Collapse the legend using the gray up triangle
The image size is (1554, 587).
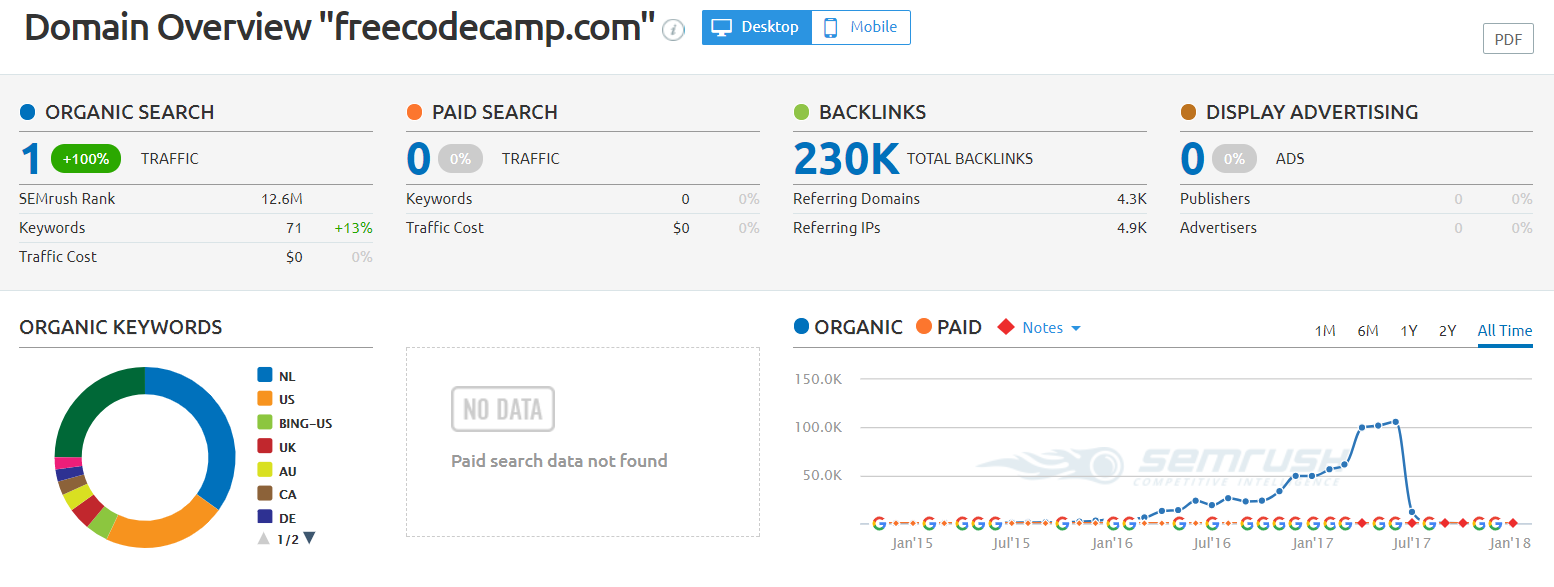tap(262, 537)
